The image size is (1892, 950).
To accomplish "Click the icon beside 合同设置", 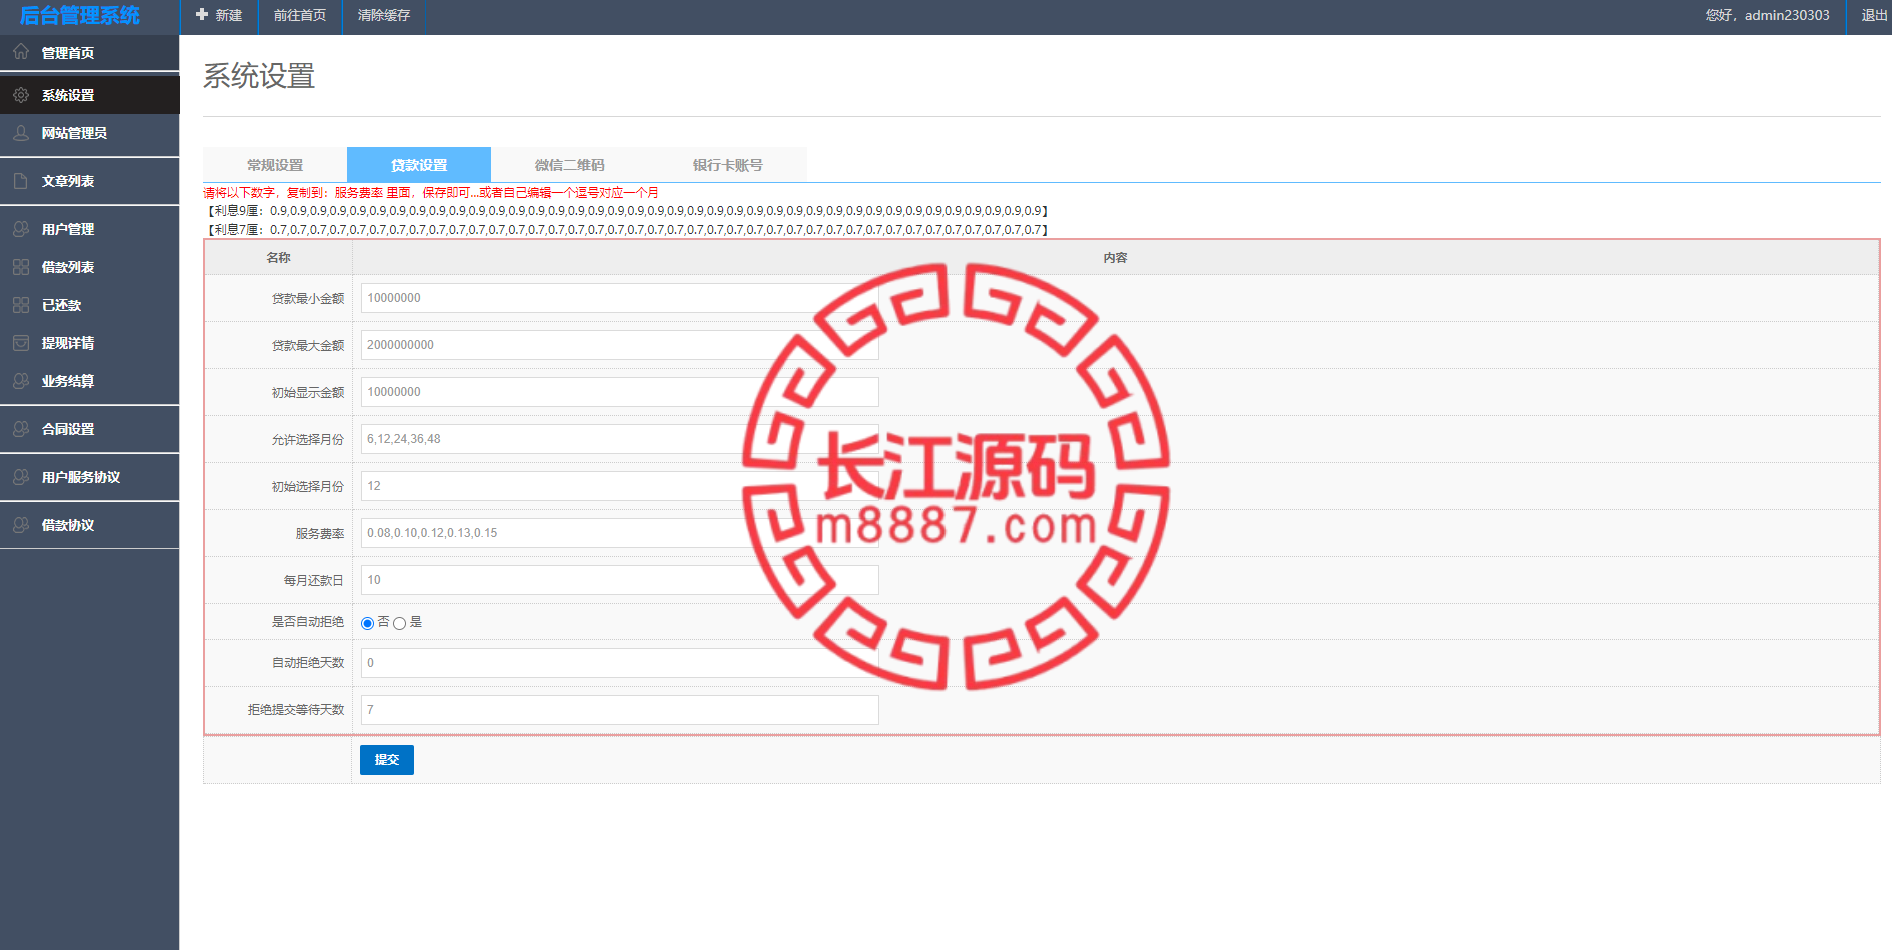I will pos(21,429).
